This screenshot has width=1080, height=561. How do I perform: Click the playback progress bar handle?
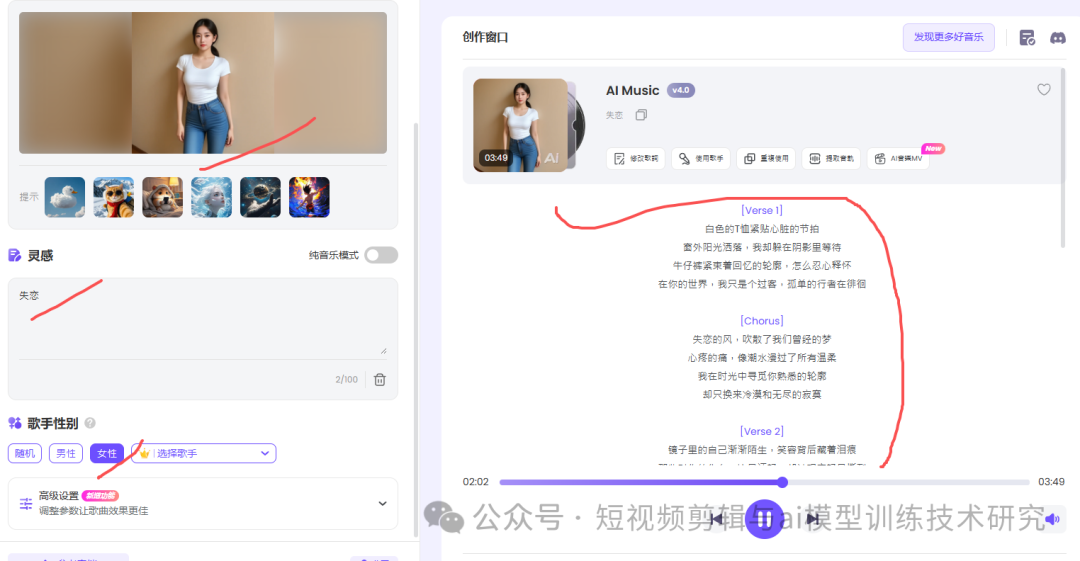click(x=782, y=482)
